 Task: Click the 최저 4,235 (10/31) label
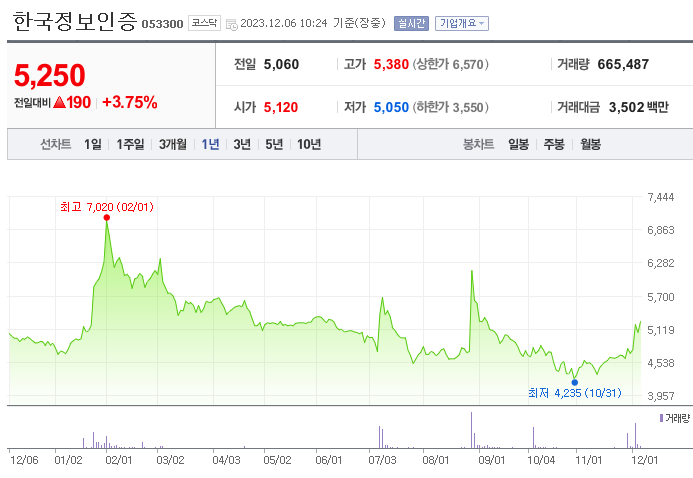tap(575, 393)
